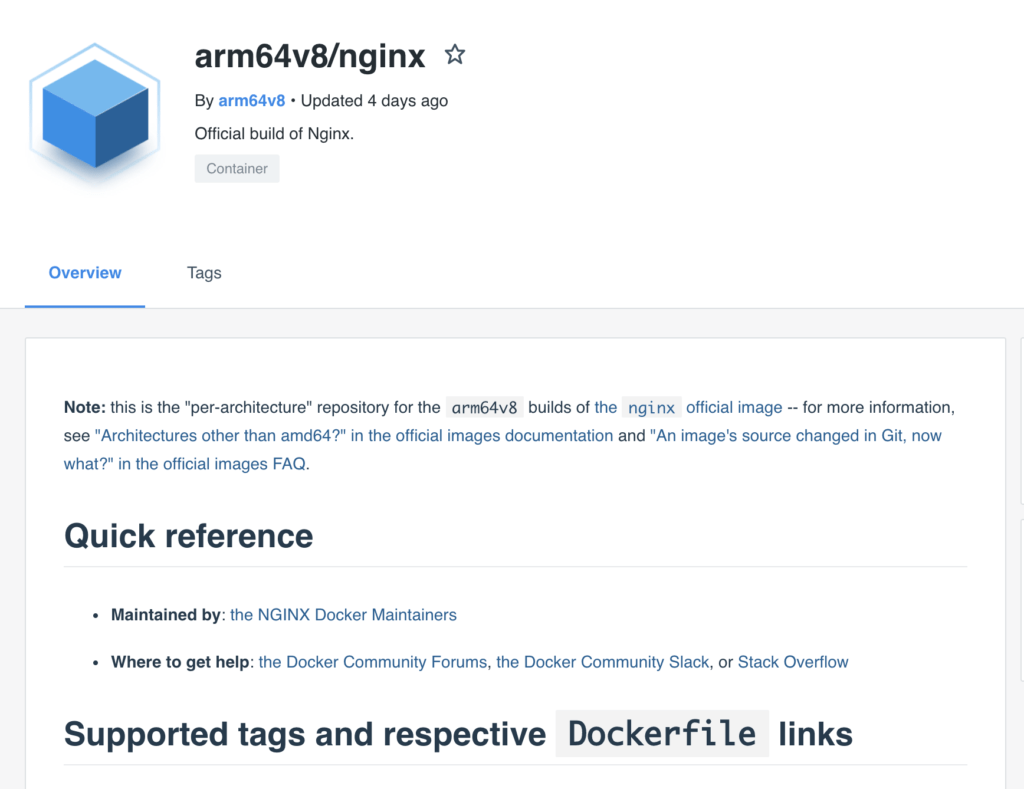Switch to the Tags tab

(204, 273)
